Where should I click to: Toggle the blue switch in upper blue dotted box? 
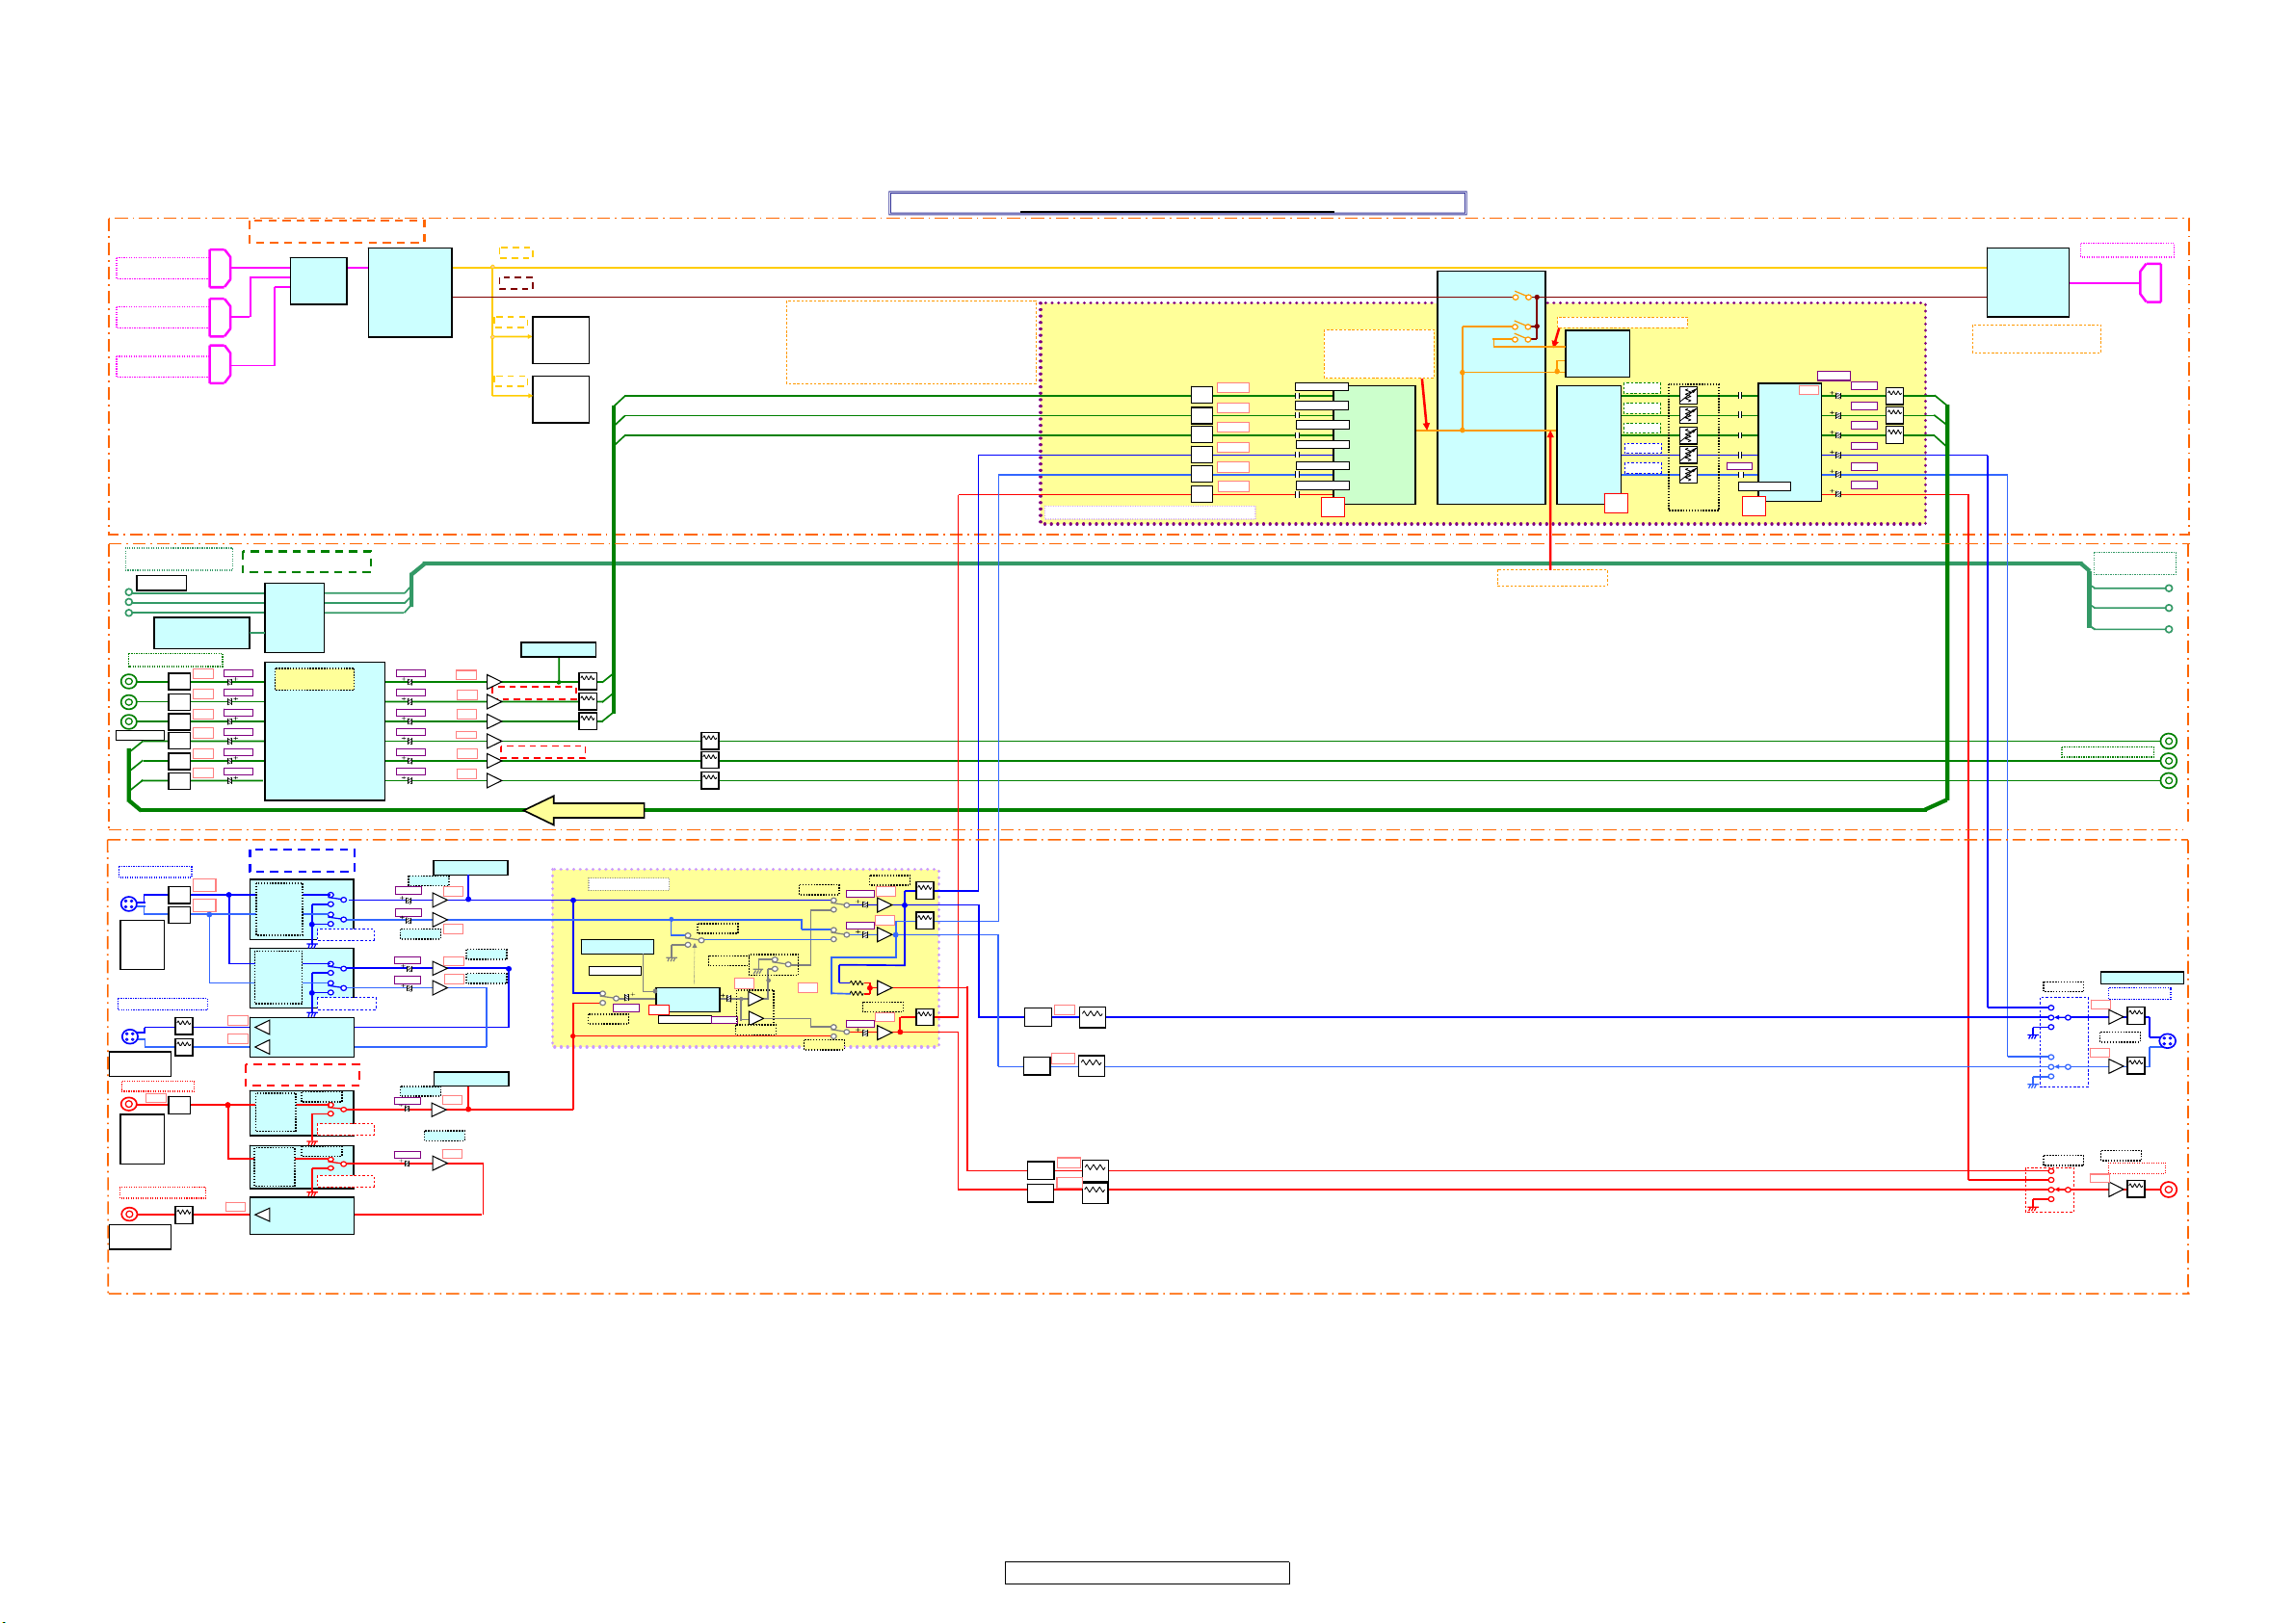(2059, 1017)
